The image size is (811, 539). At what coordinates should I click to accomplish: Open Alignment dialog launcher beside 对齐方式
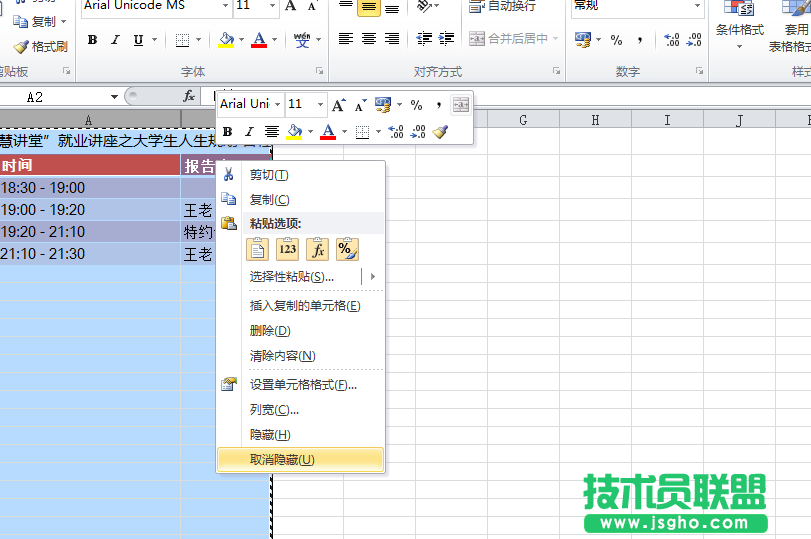click(x=557, y=71)
